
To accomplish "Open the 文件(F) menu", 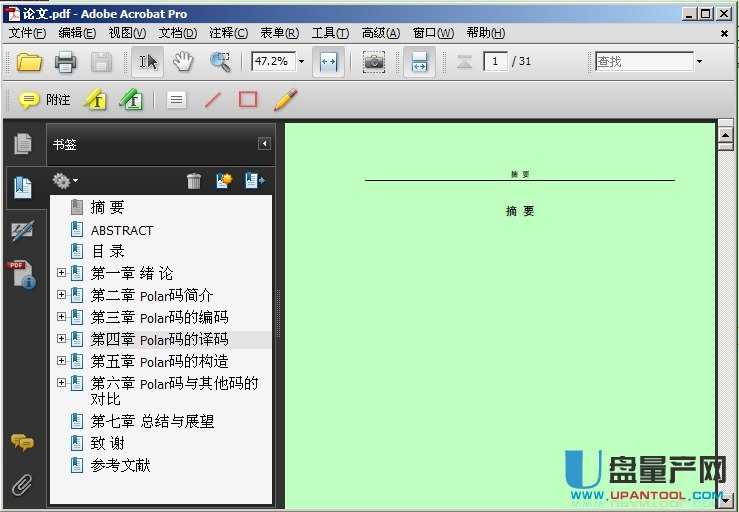I will pos(27,33).
